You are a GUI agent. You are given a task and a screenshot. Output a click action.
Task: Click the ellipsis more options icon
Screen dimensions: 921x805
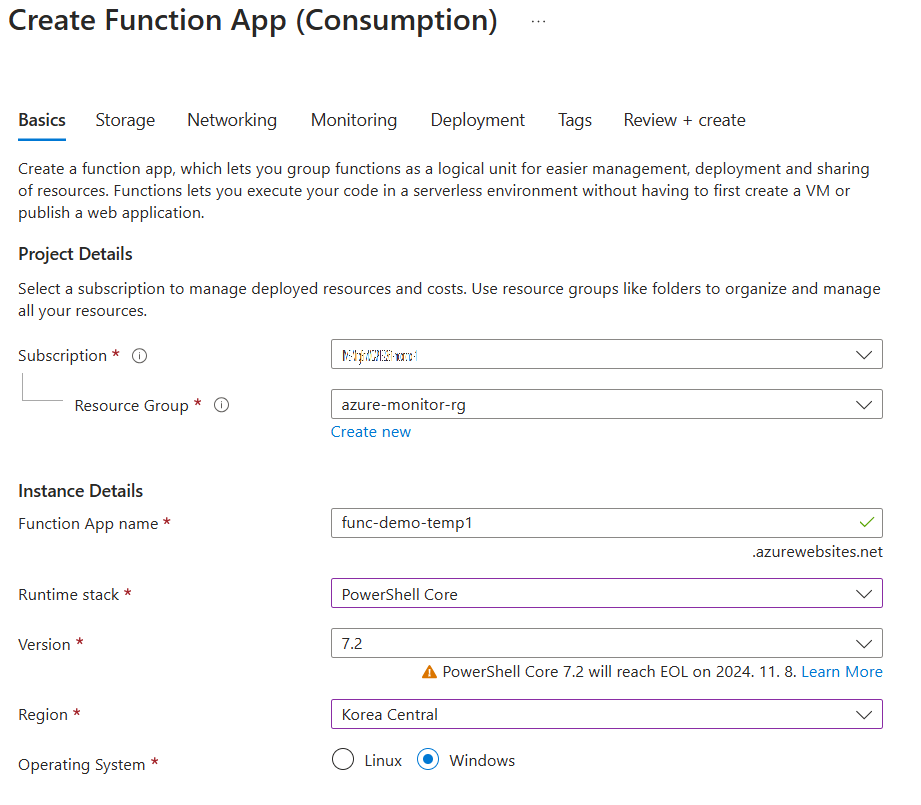click(538, 21)
